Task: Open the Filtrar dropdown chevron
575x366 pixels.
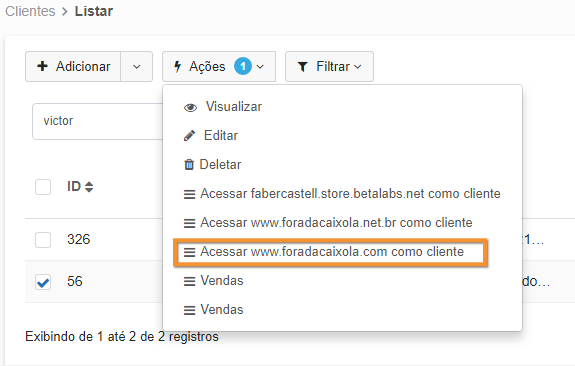Action: pyautogui.click(x=358, y=67)
